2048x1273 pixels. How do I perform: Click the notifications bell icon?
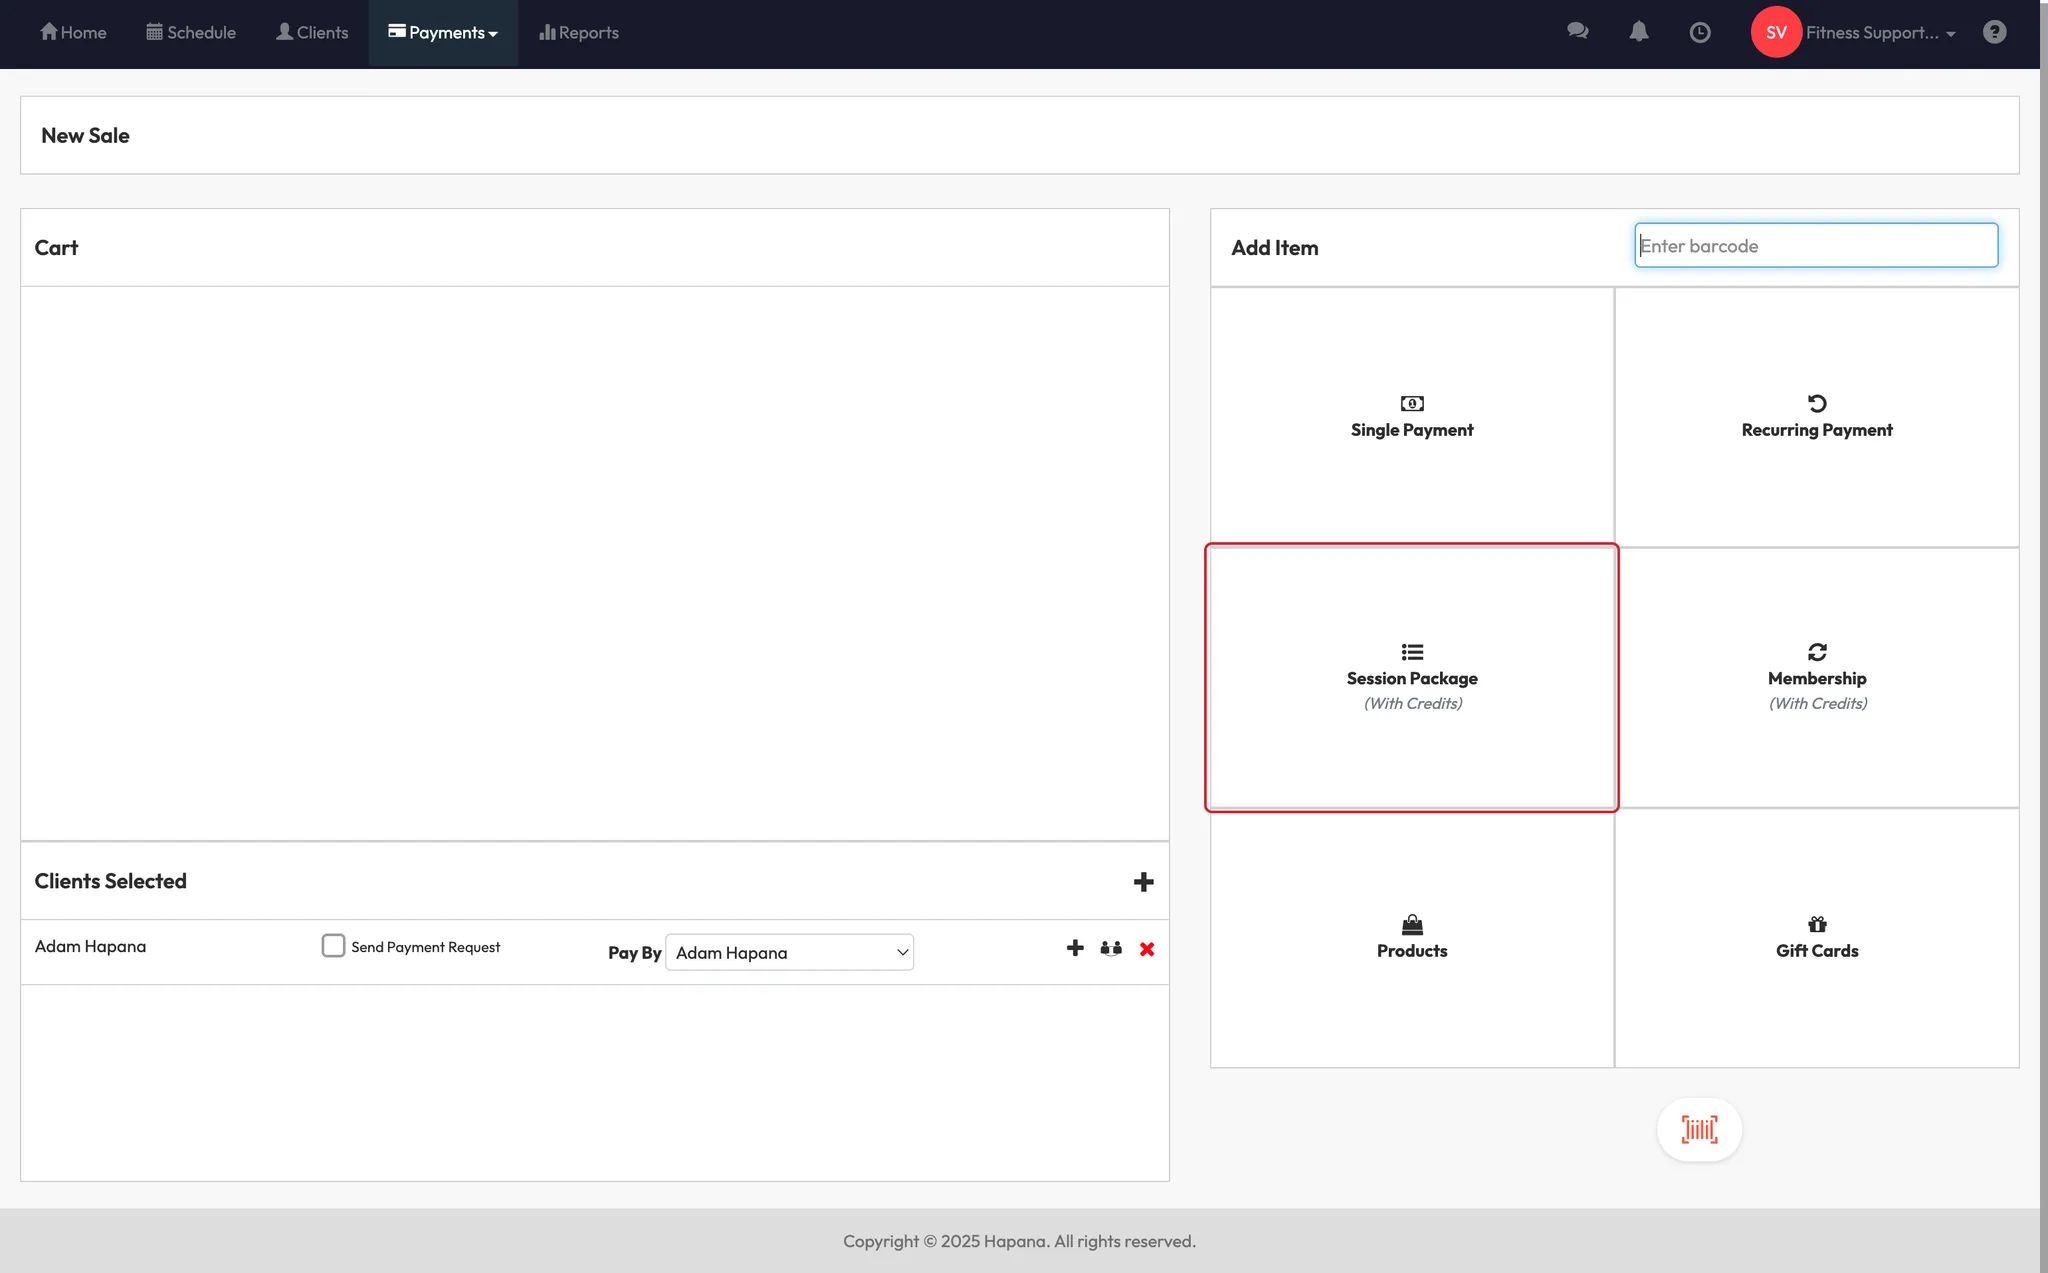(x=1638, y=32)
